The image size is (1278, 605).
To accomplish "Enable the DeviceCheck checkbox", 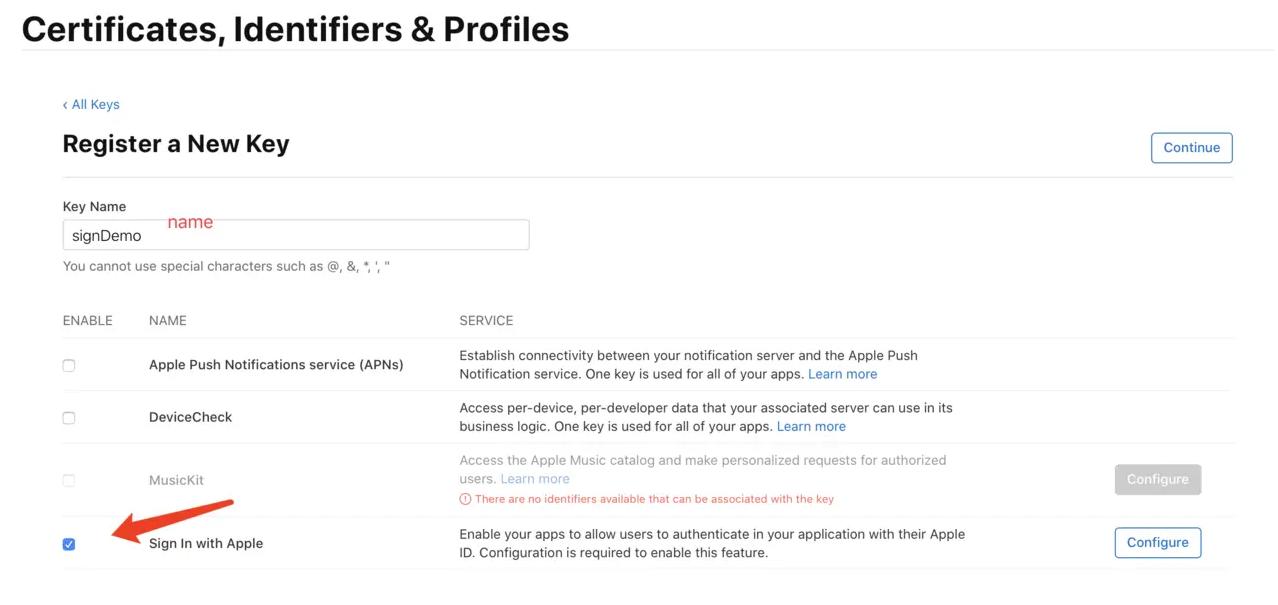I will 68,417.
